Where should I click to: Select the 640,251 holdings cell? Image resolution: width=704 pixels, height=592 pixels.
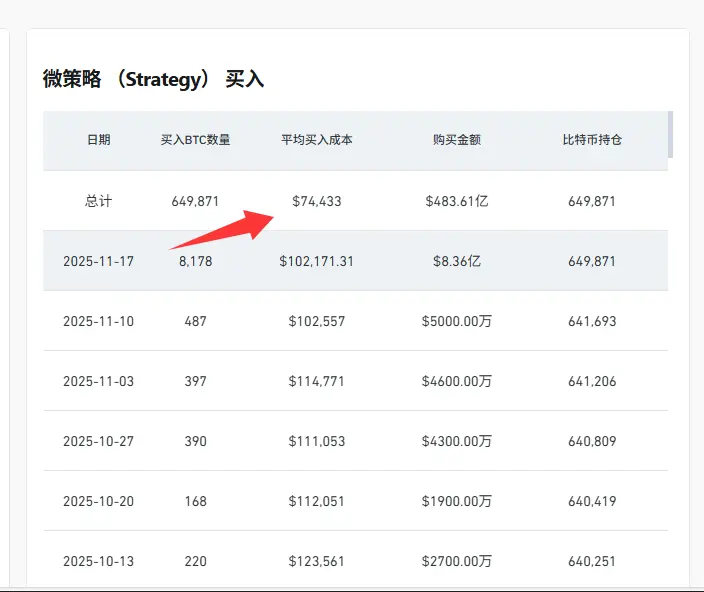coord(592,561)
